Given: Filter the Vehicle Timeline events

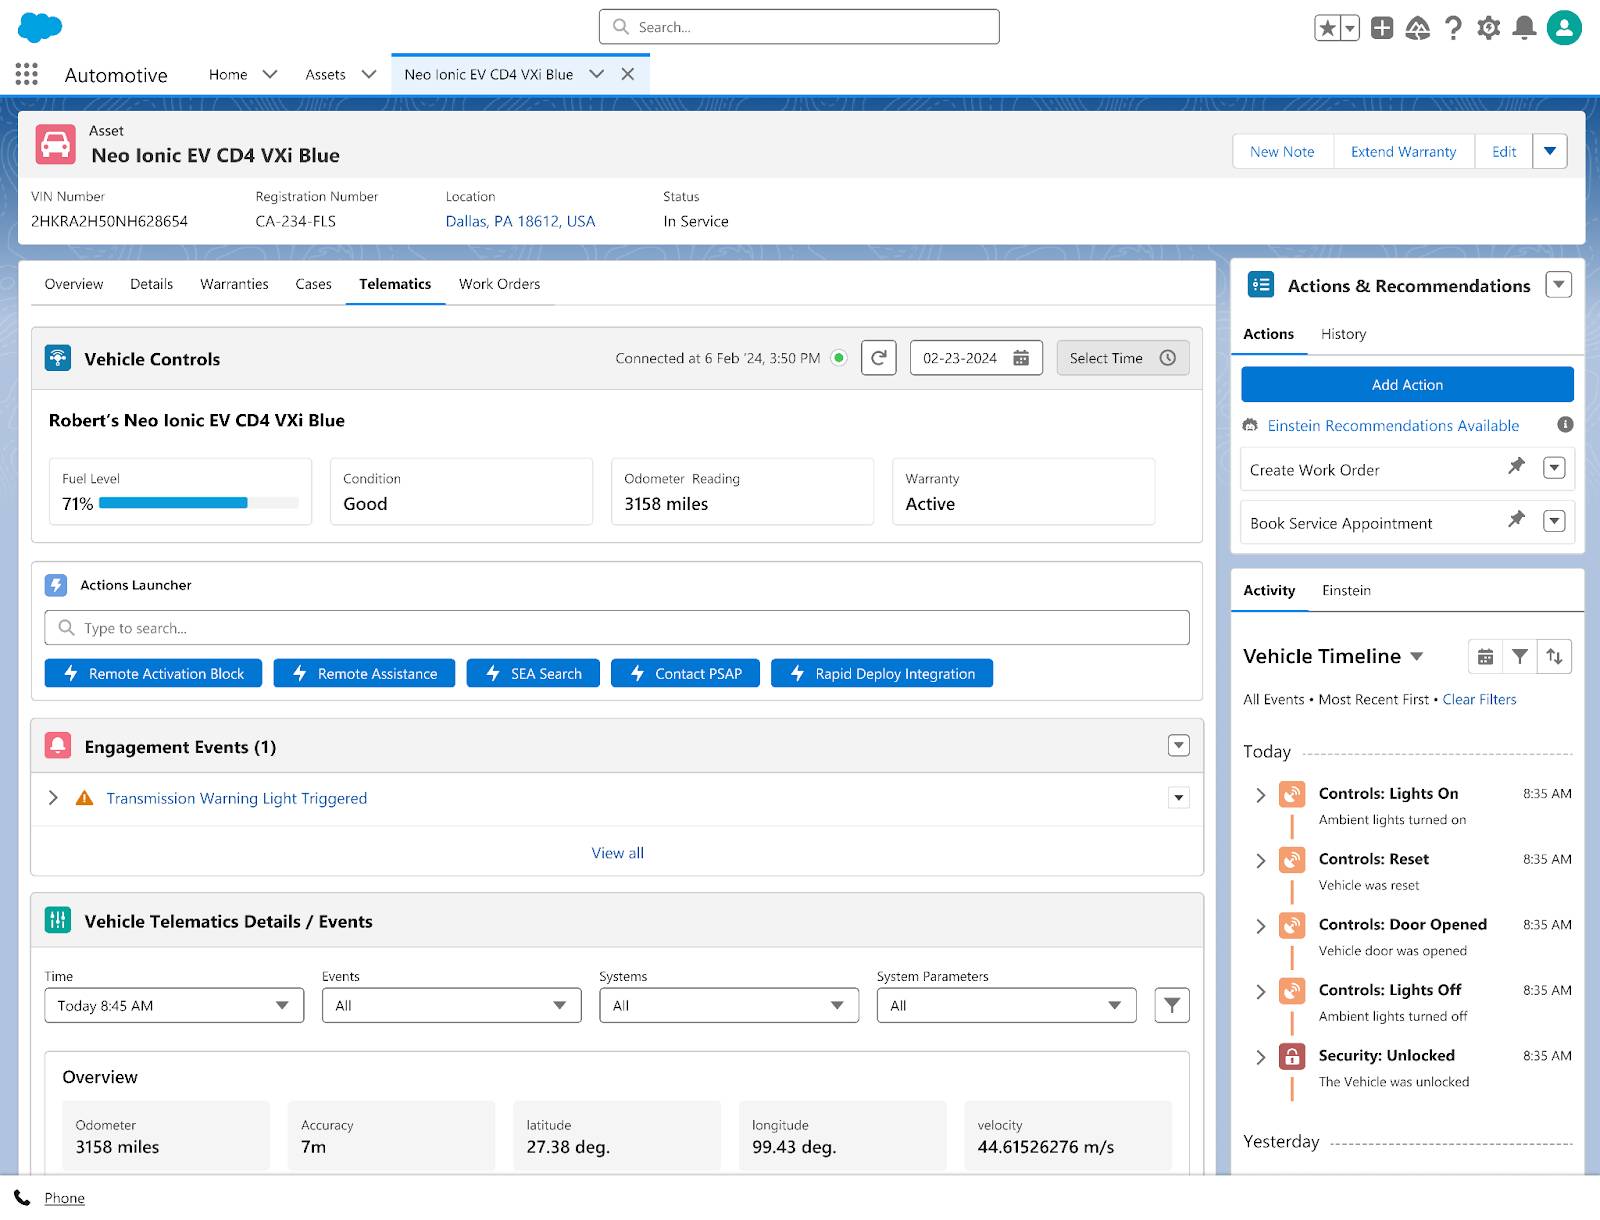Looking at the screenshot, I should pos(1520,656).
